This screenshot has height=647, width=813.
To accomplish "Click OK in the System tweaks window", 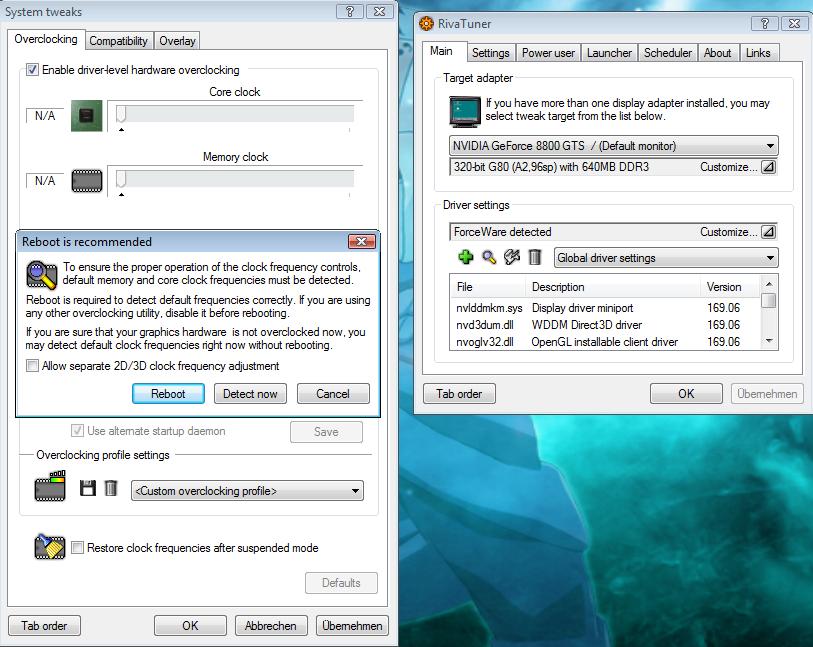I will [190, 626].
